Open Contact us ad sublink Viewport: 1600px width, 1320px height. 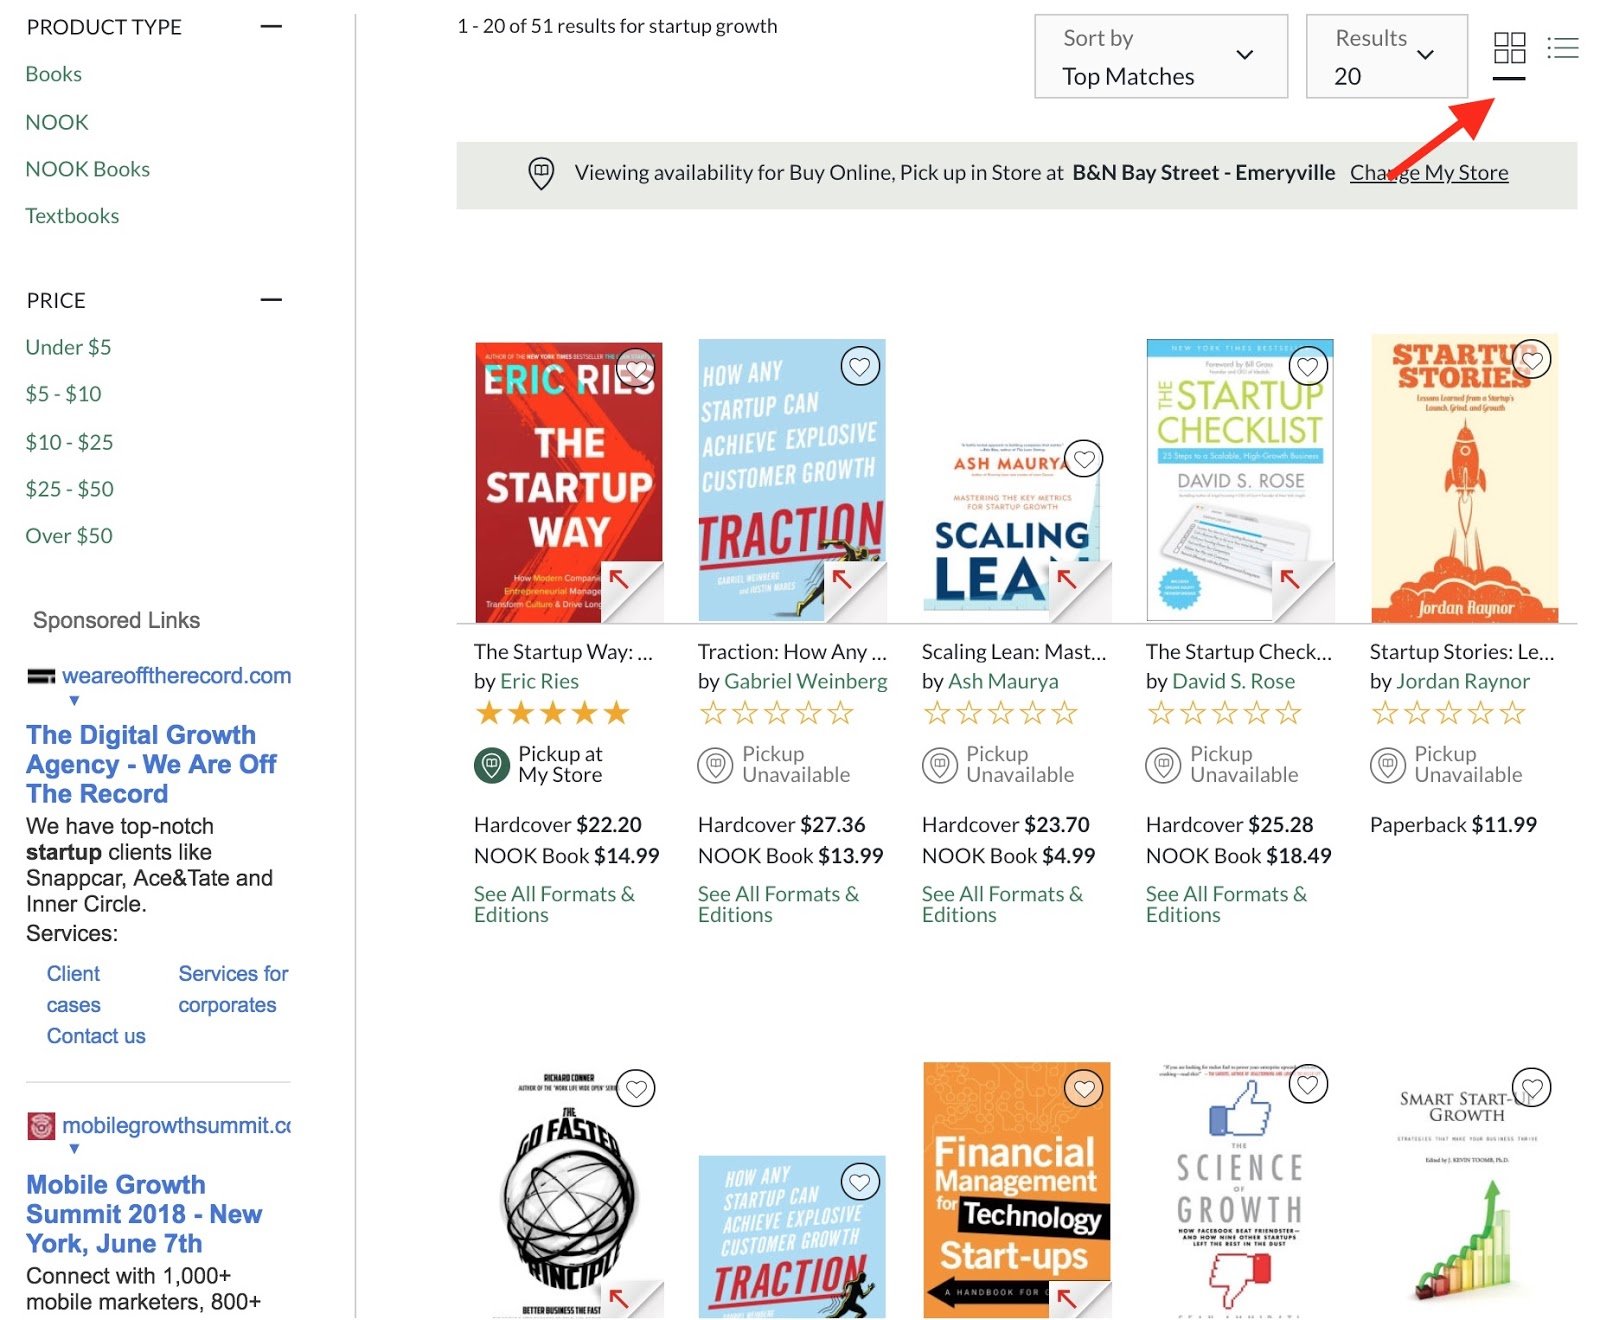96,1036
